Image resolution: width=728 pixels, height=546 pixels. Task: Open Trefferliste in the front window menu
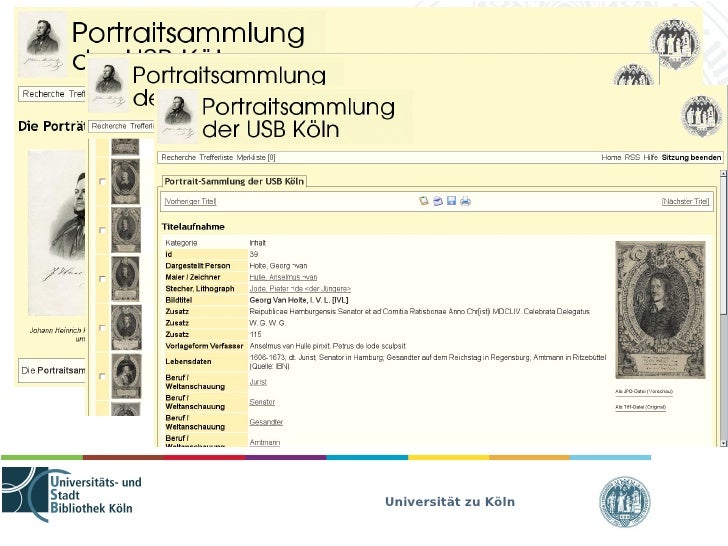click(x=216, y=157)
